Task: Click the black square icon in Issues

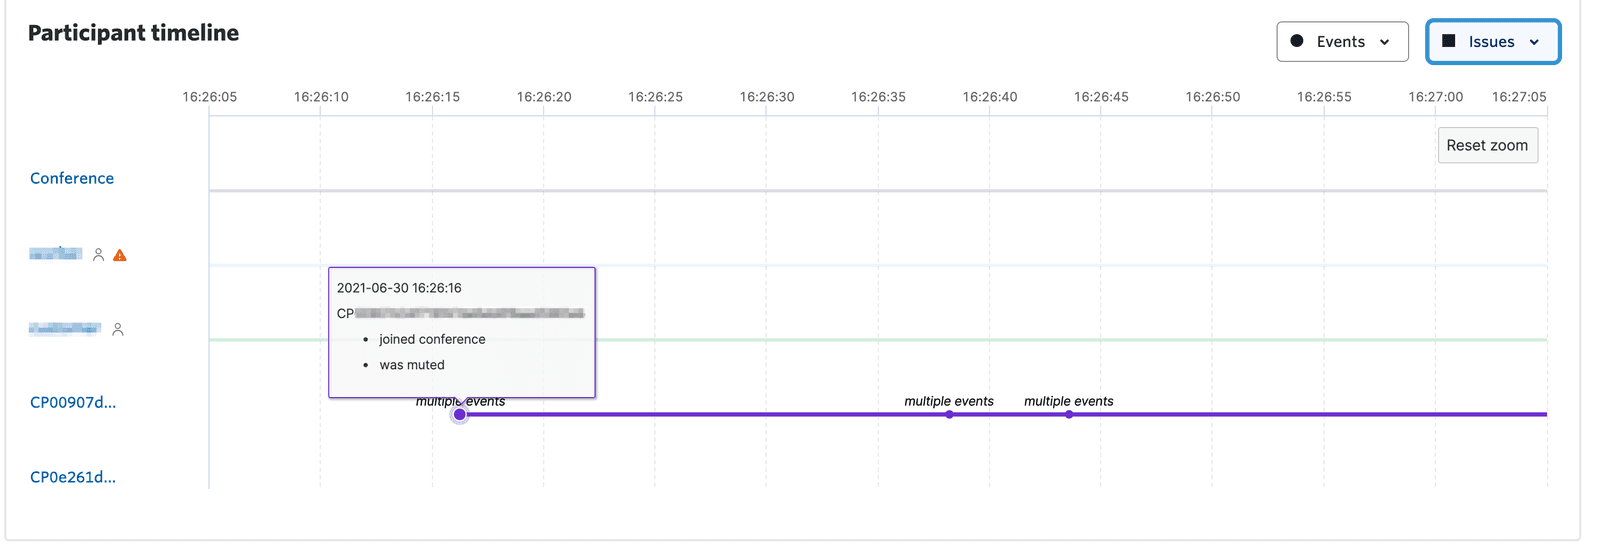Action: [x=1448, y=41]
